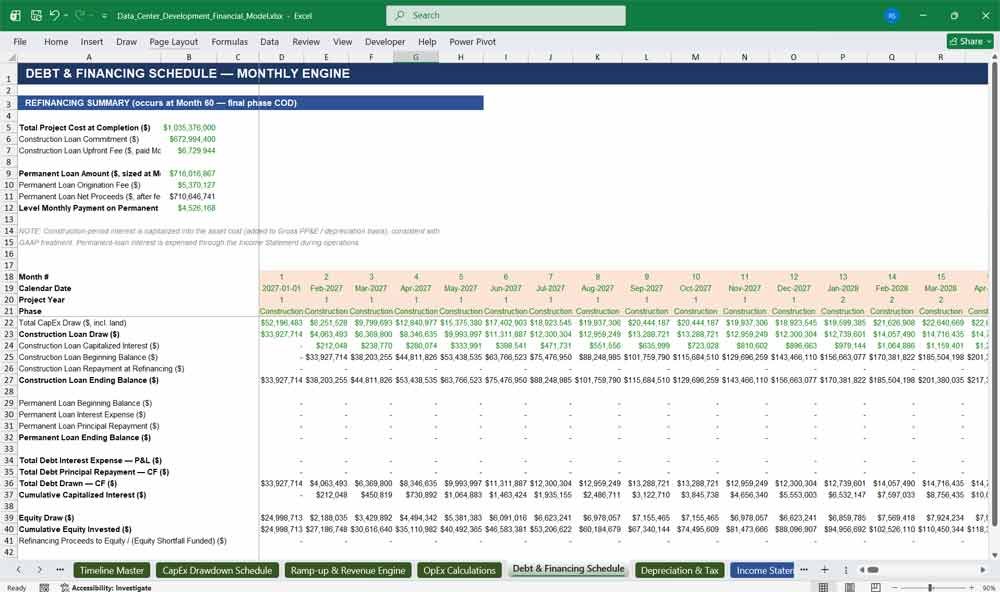Open Customize Quick Access Toolbar dropdown
The height and width of the screenshot is (592, 1000).
[104, 16]
